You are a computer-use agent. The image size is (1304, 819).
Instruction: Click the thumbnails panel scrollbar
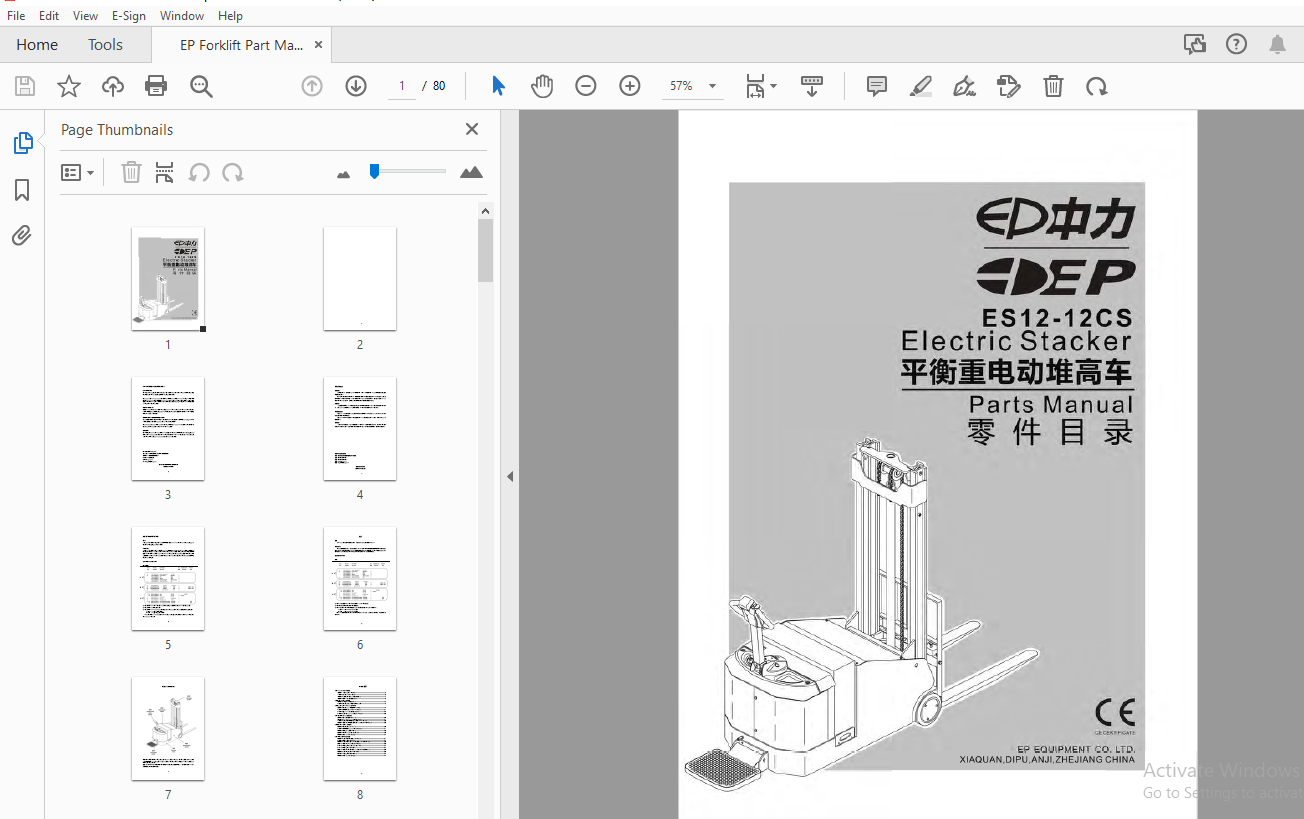[486, 250]
